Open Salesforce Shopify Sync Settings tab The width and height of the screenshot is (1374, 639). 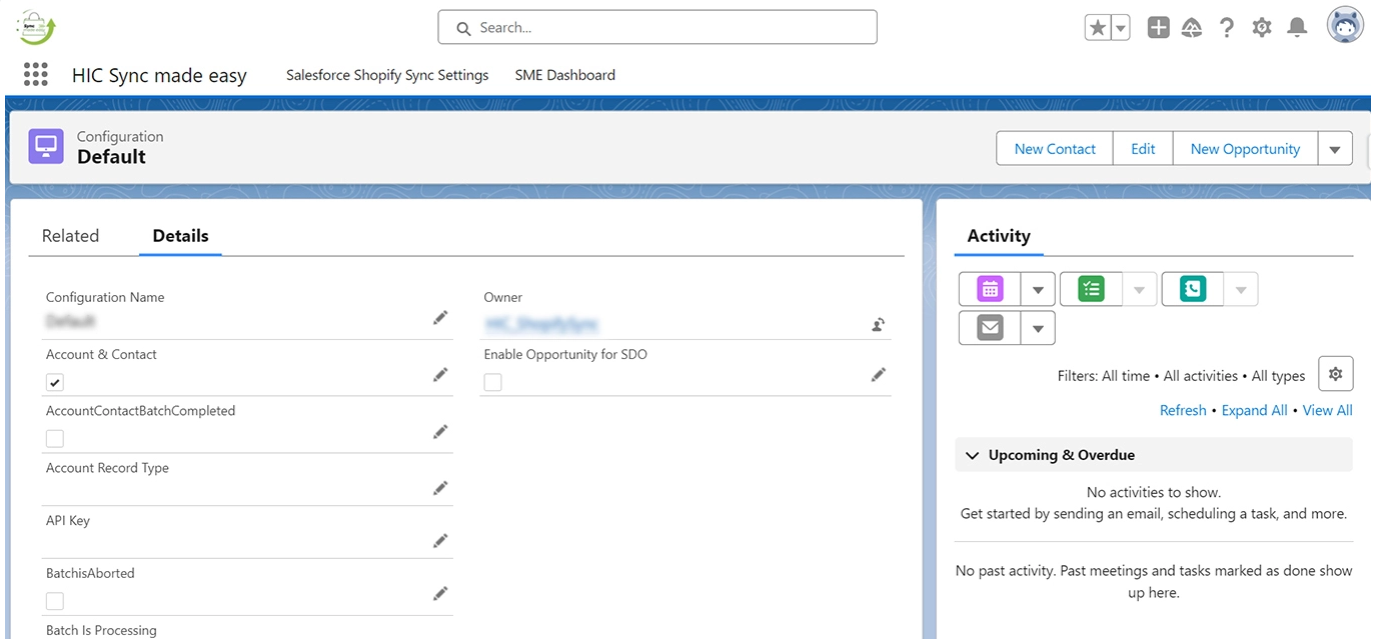tap(387, 75)
